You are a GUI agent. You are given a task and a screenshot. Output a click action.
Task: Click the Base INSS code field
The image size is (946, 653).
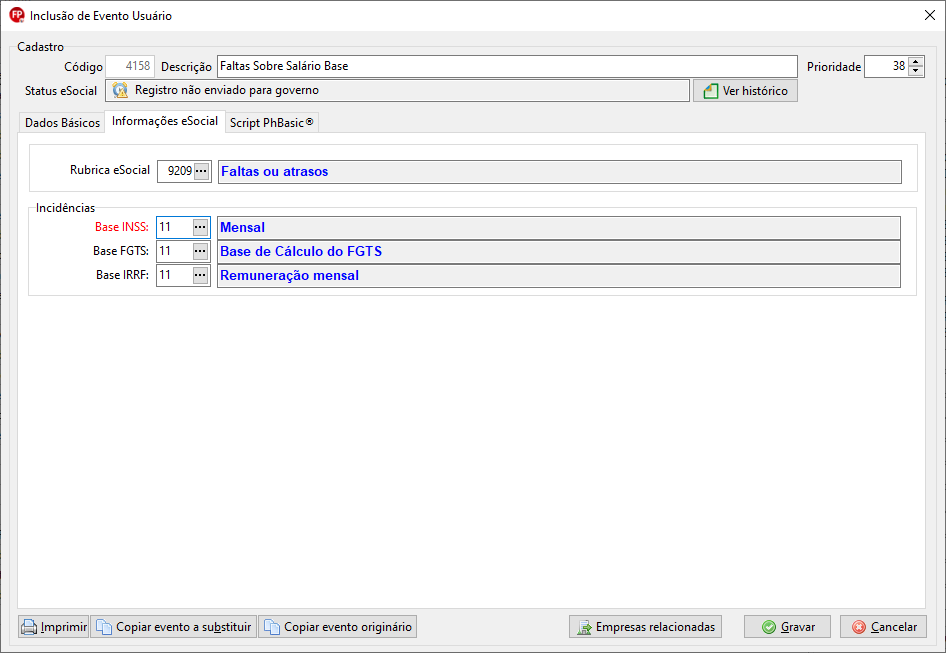(x=175, y=228)
